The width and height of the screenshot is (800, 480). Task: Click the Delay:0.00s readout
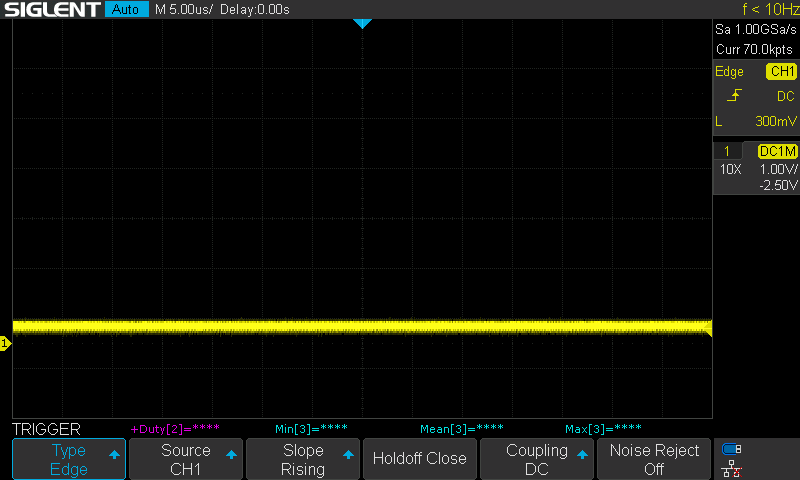click(x=255, y=9)
